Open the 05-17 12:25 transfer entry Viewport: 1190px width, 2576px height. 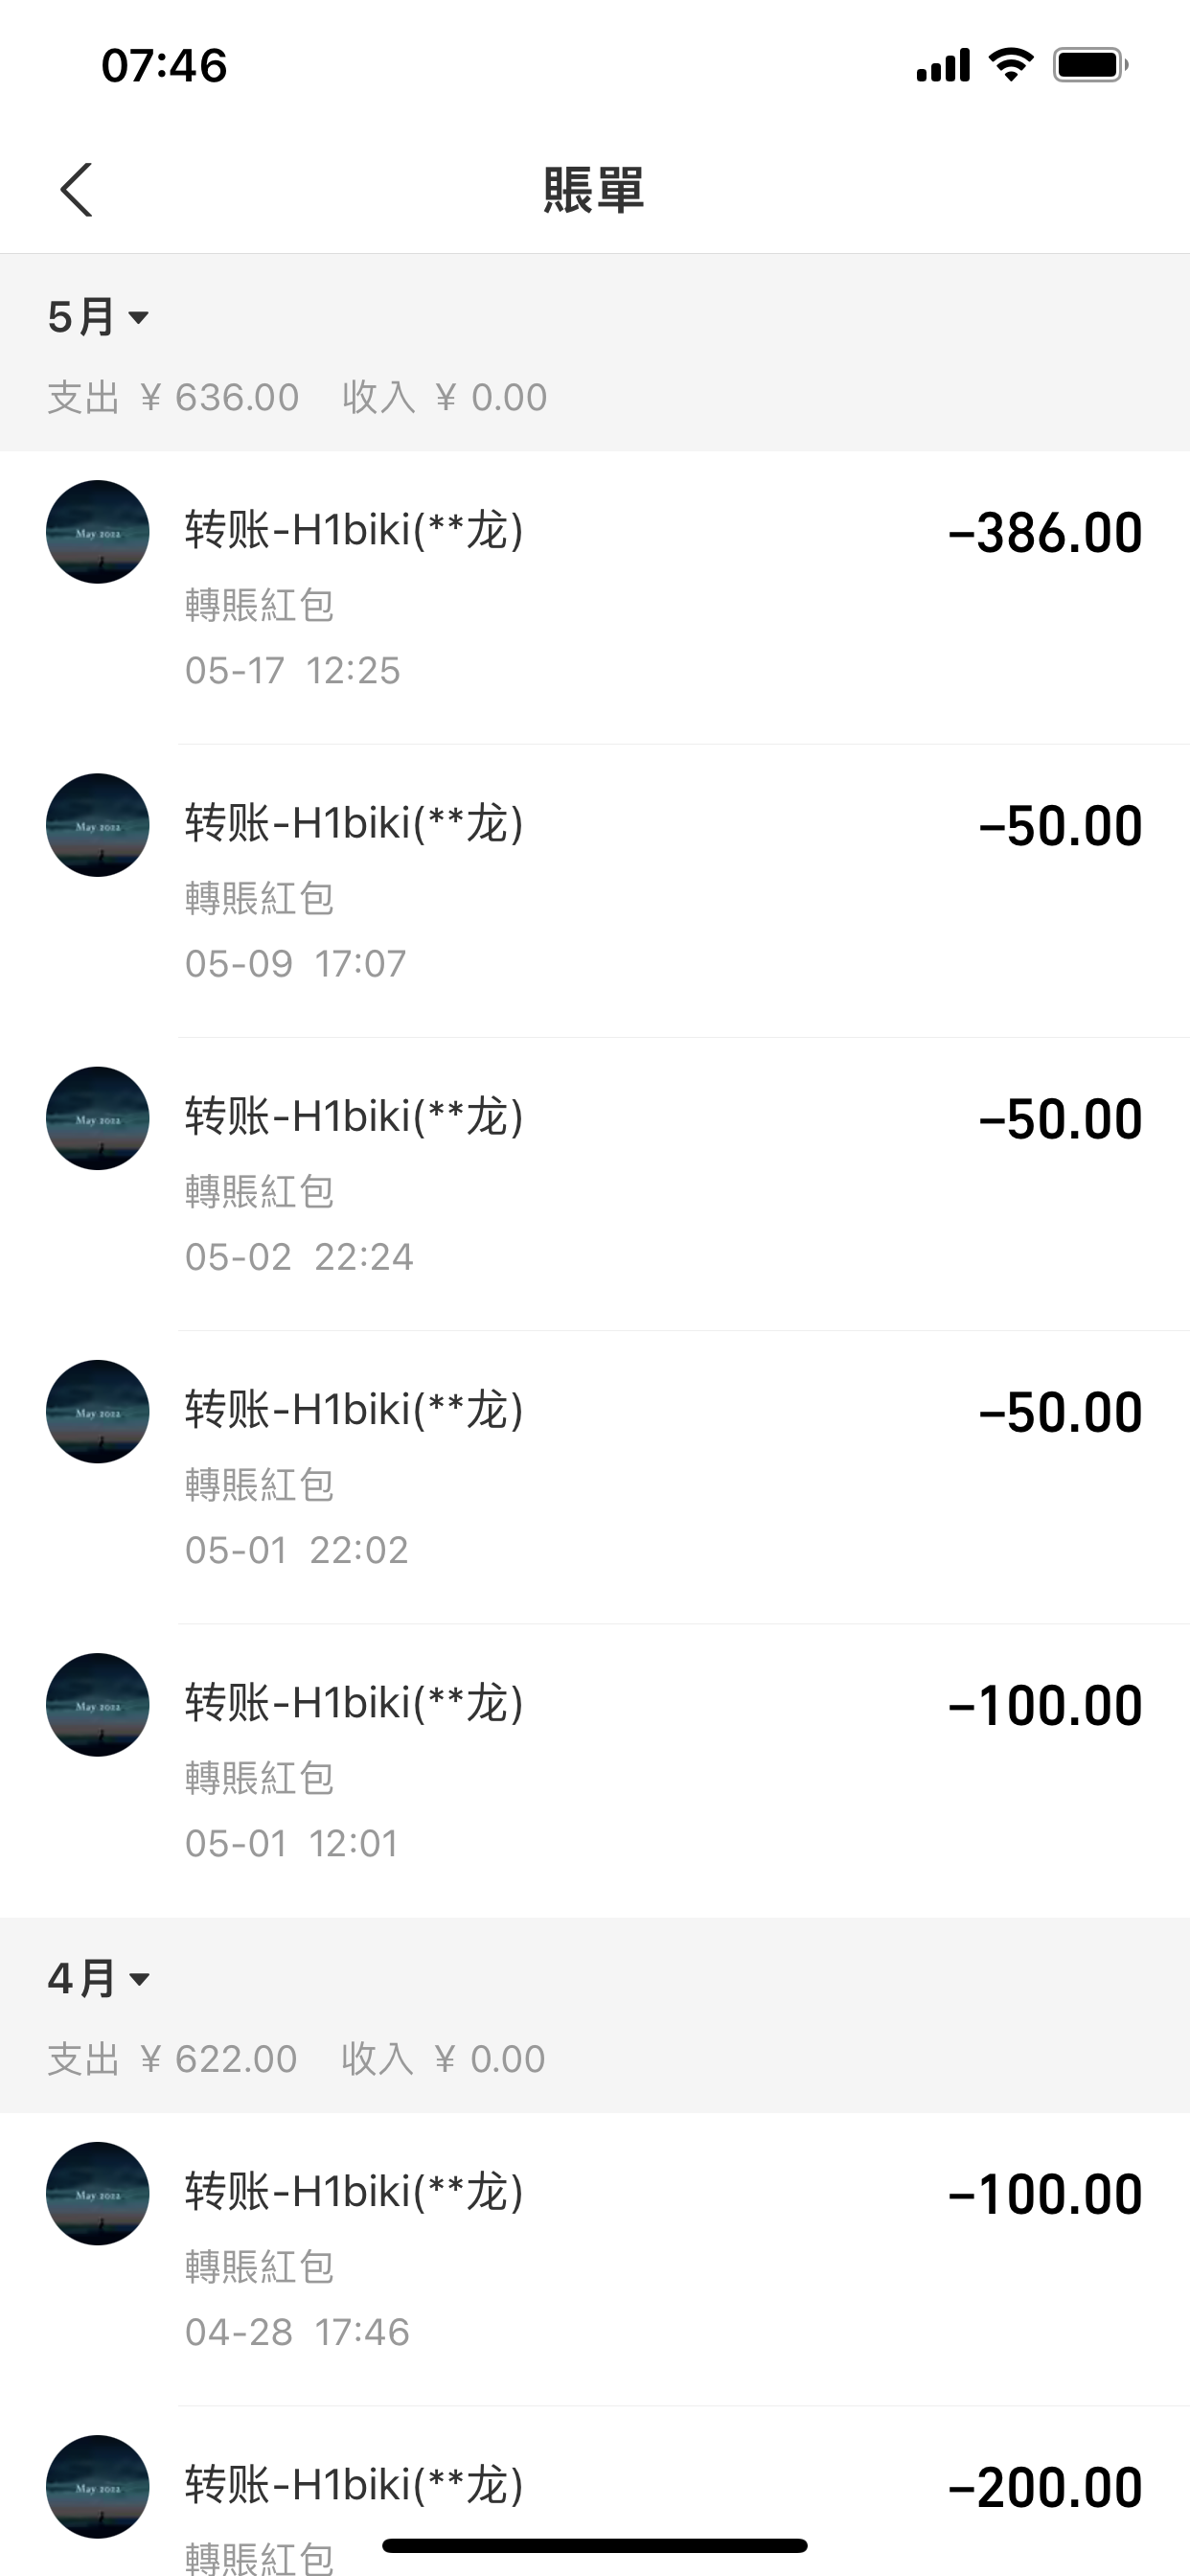coord(595,598)
